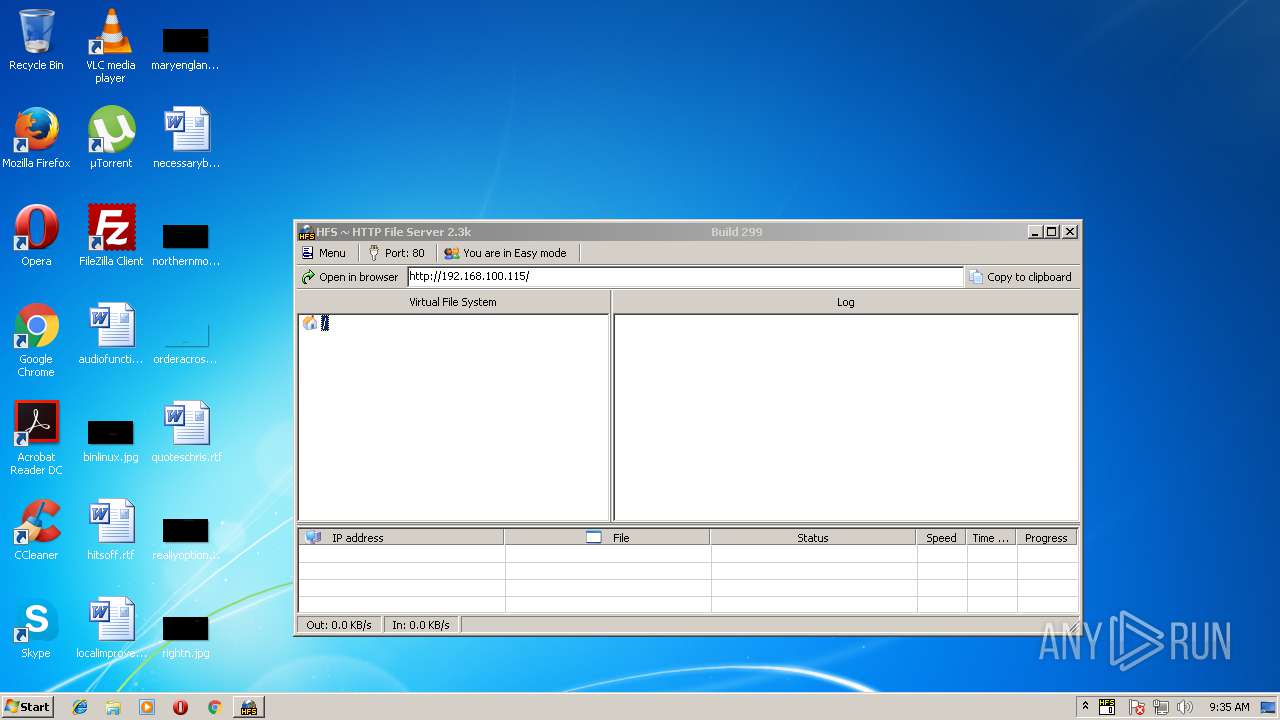This screenshot has height=720, width=1280.
Task: Select the necessaryb... Word document icon
Action: click(186, 138)
